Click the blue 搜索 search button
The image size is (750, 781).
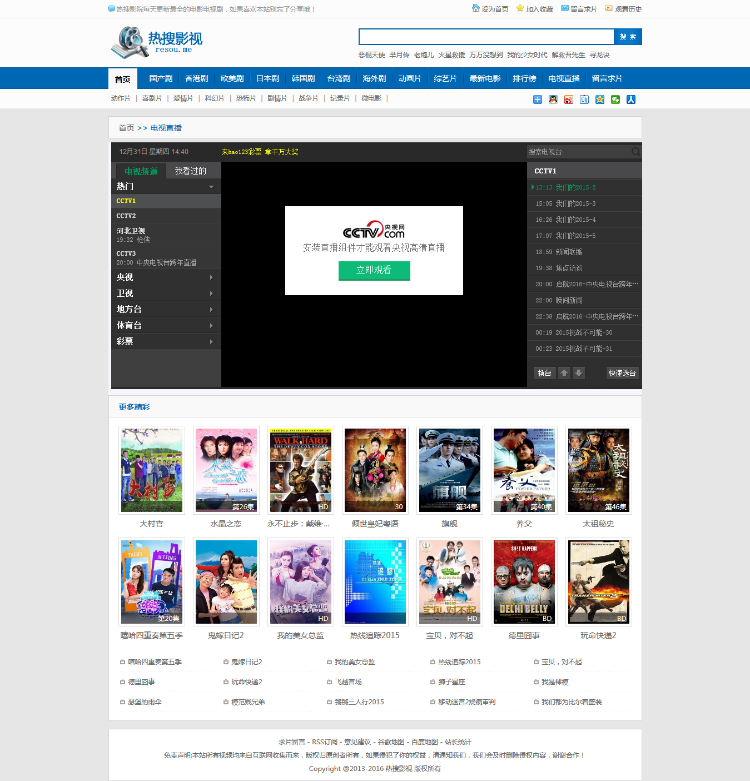(628, 36)
